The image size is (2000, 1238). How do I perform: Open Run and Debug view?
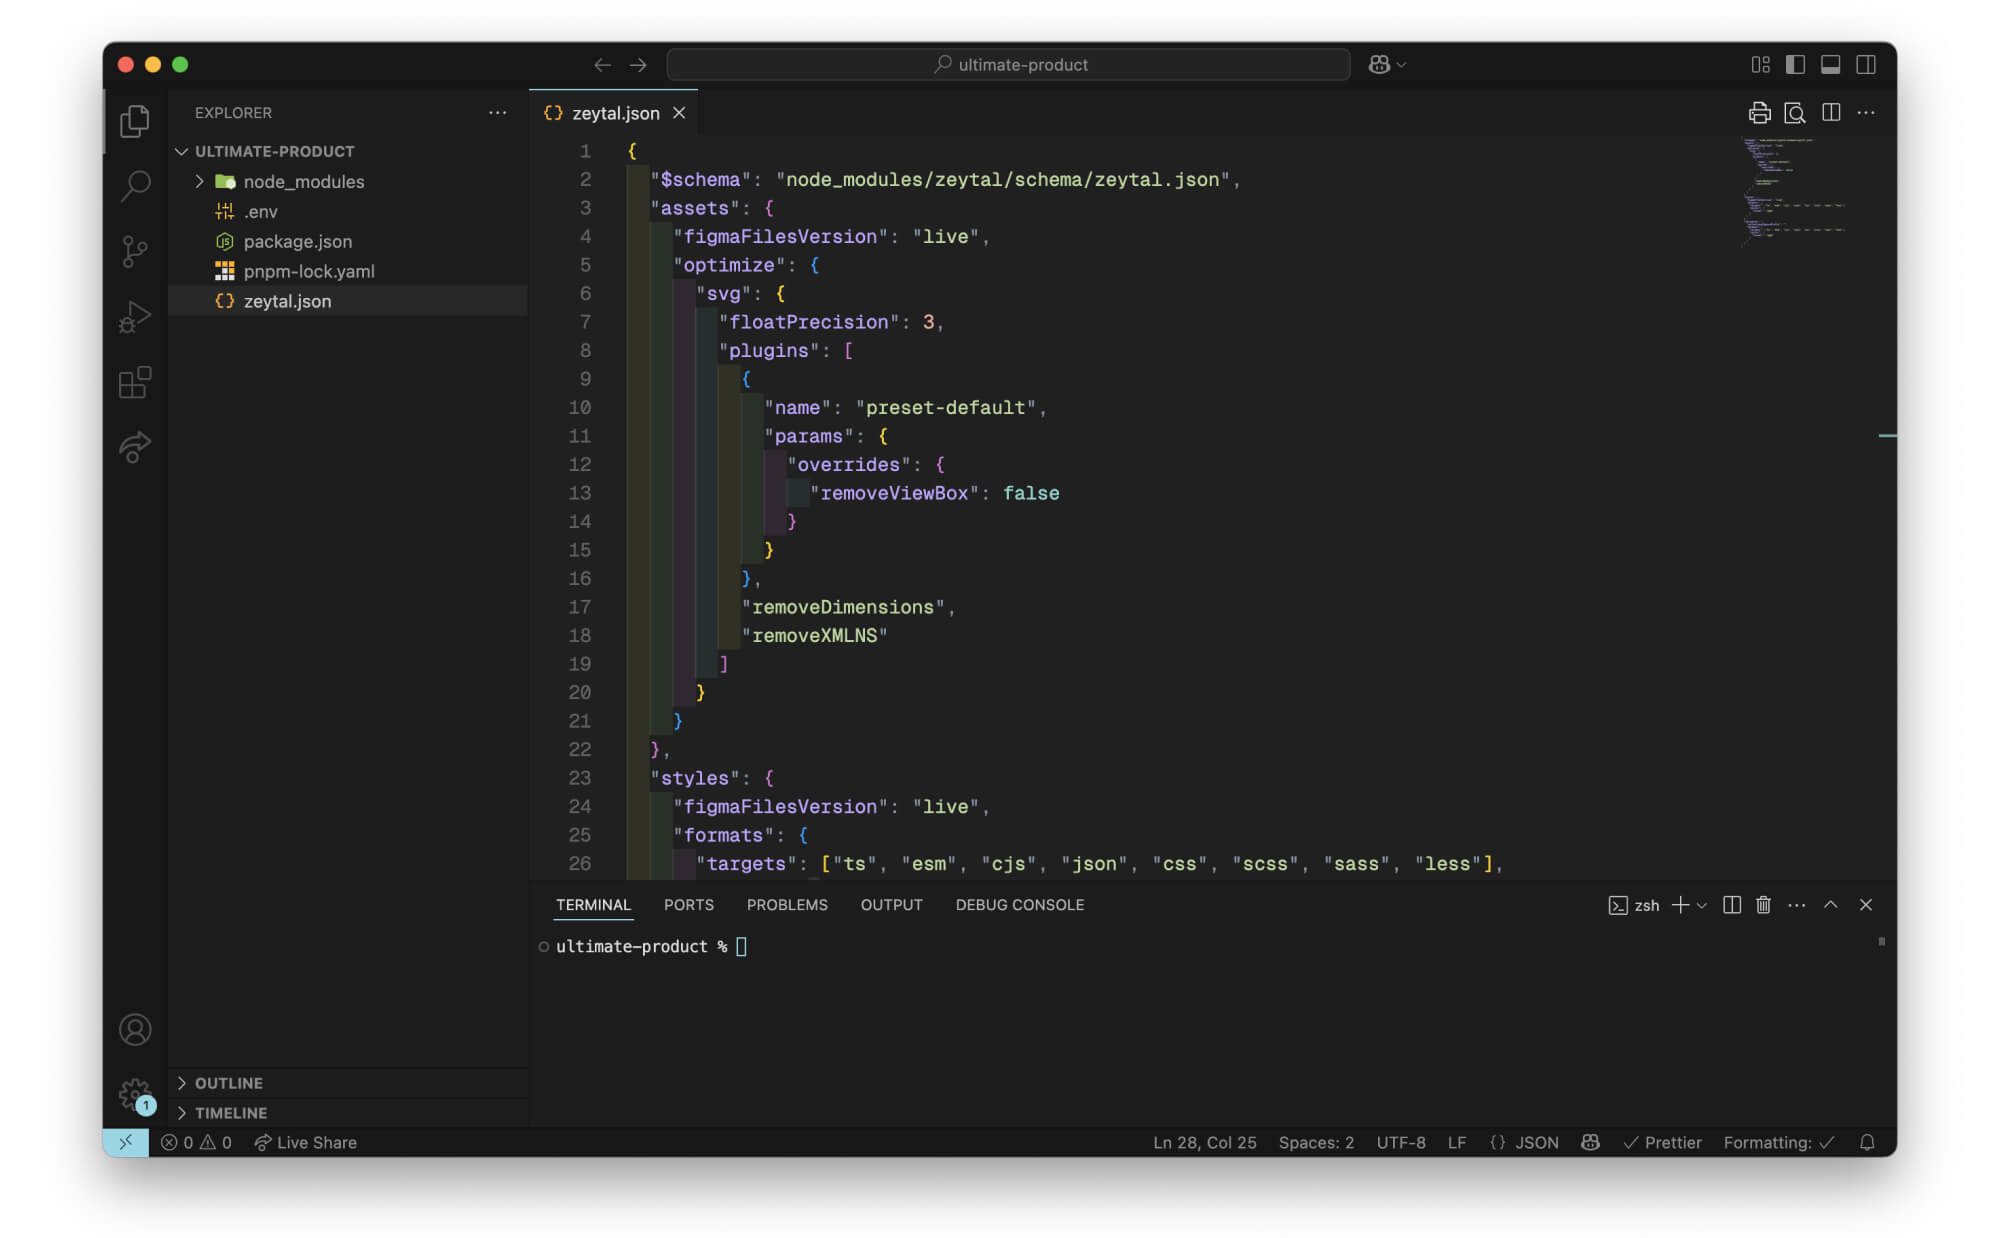click(x=135, y=317)
